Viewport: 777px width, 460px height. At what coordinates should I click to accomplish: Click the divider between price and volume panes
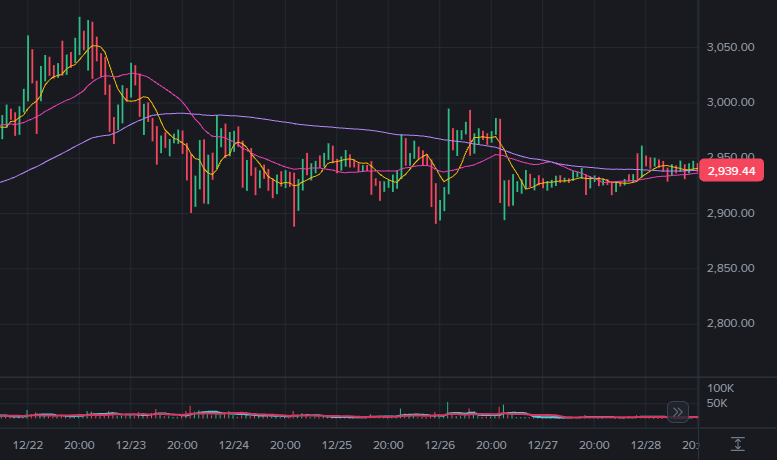350,378
